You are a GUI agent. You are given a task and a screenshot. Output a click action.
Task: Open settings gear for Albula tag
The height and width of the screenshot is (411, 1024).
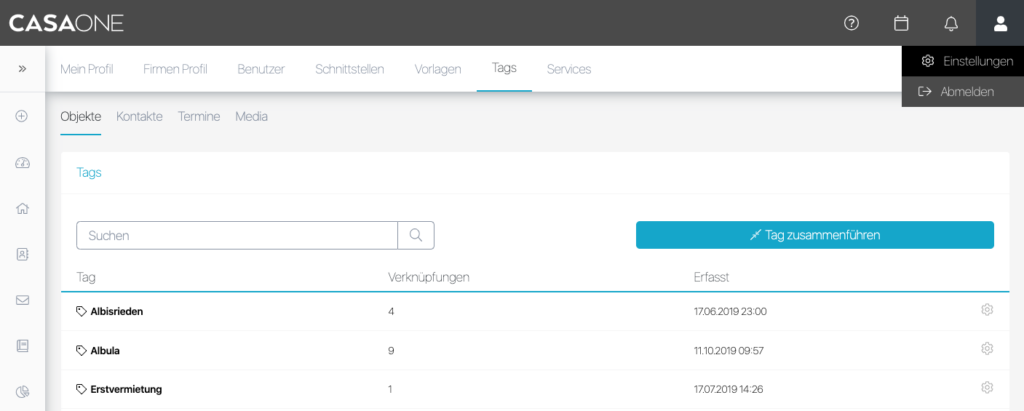pos(987,349)
